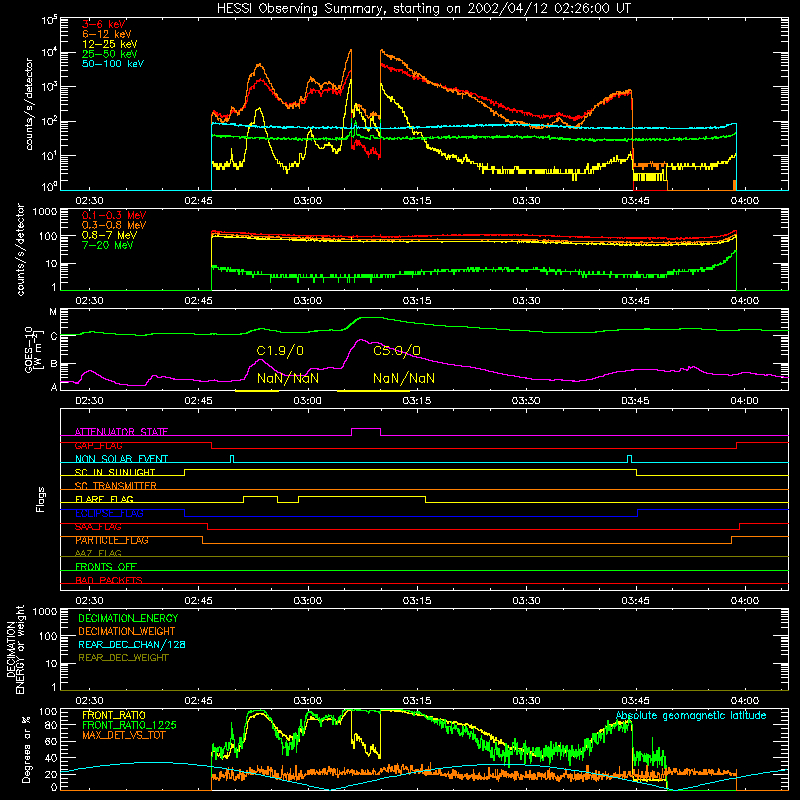Screen dimensions: 800x800
Task: Select the 6-12 keV legend label
Action: coord(107,34)
